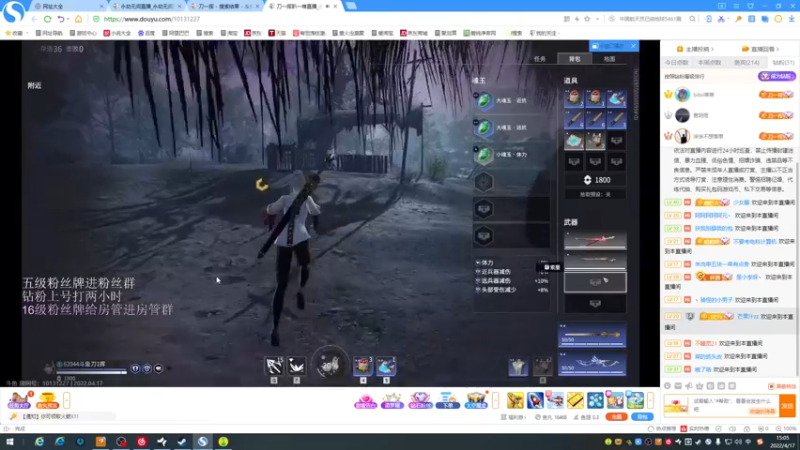Click the taskbar clock 15:05
The width and height of the screenshot is (800, 450).
coord(782,442)
